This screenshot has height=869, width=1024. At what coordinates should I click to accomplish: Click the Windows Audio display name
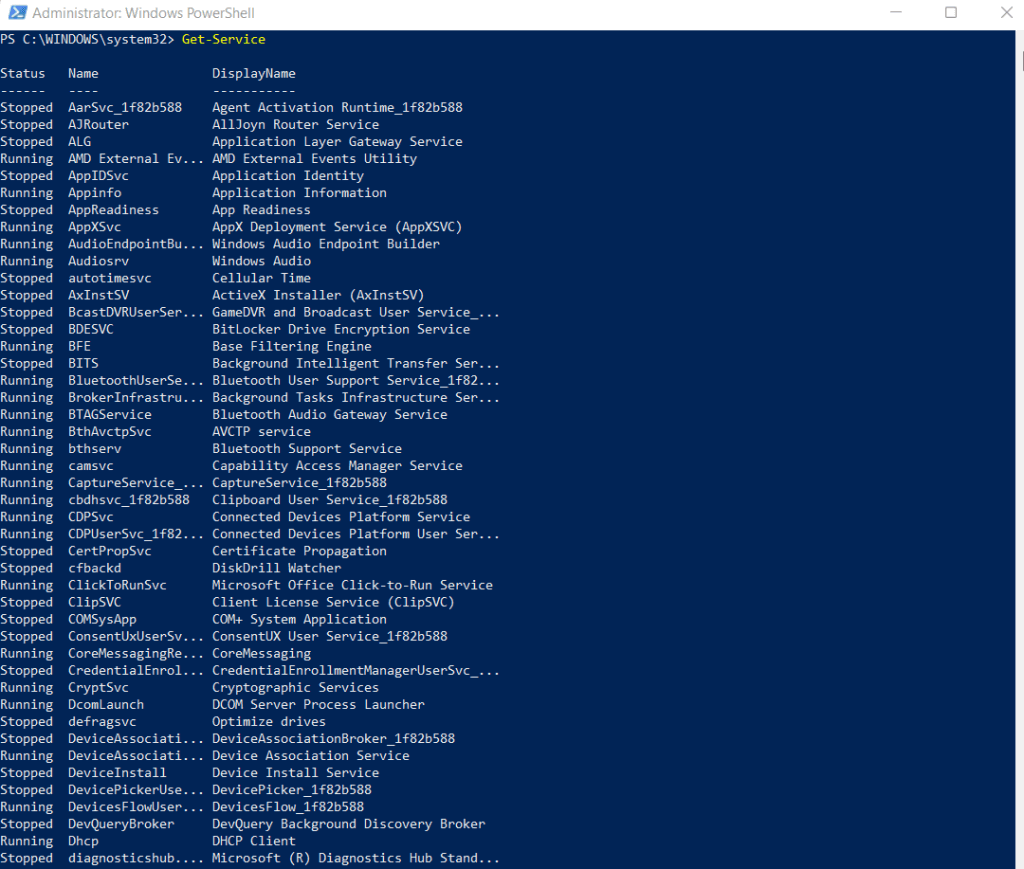[261, 261]
